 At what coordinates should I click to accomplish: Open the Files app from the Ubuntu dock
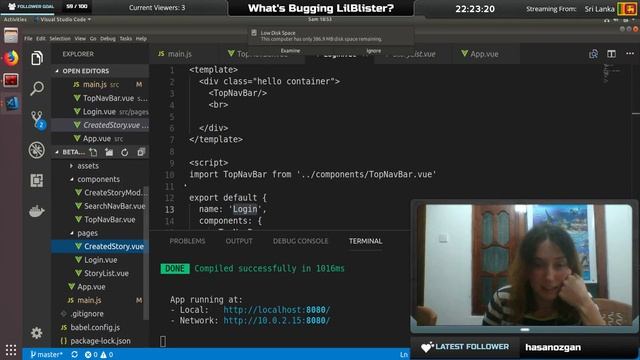click(11, 36)
